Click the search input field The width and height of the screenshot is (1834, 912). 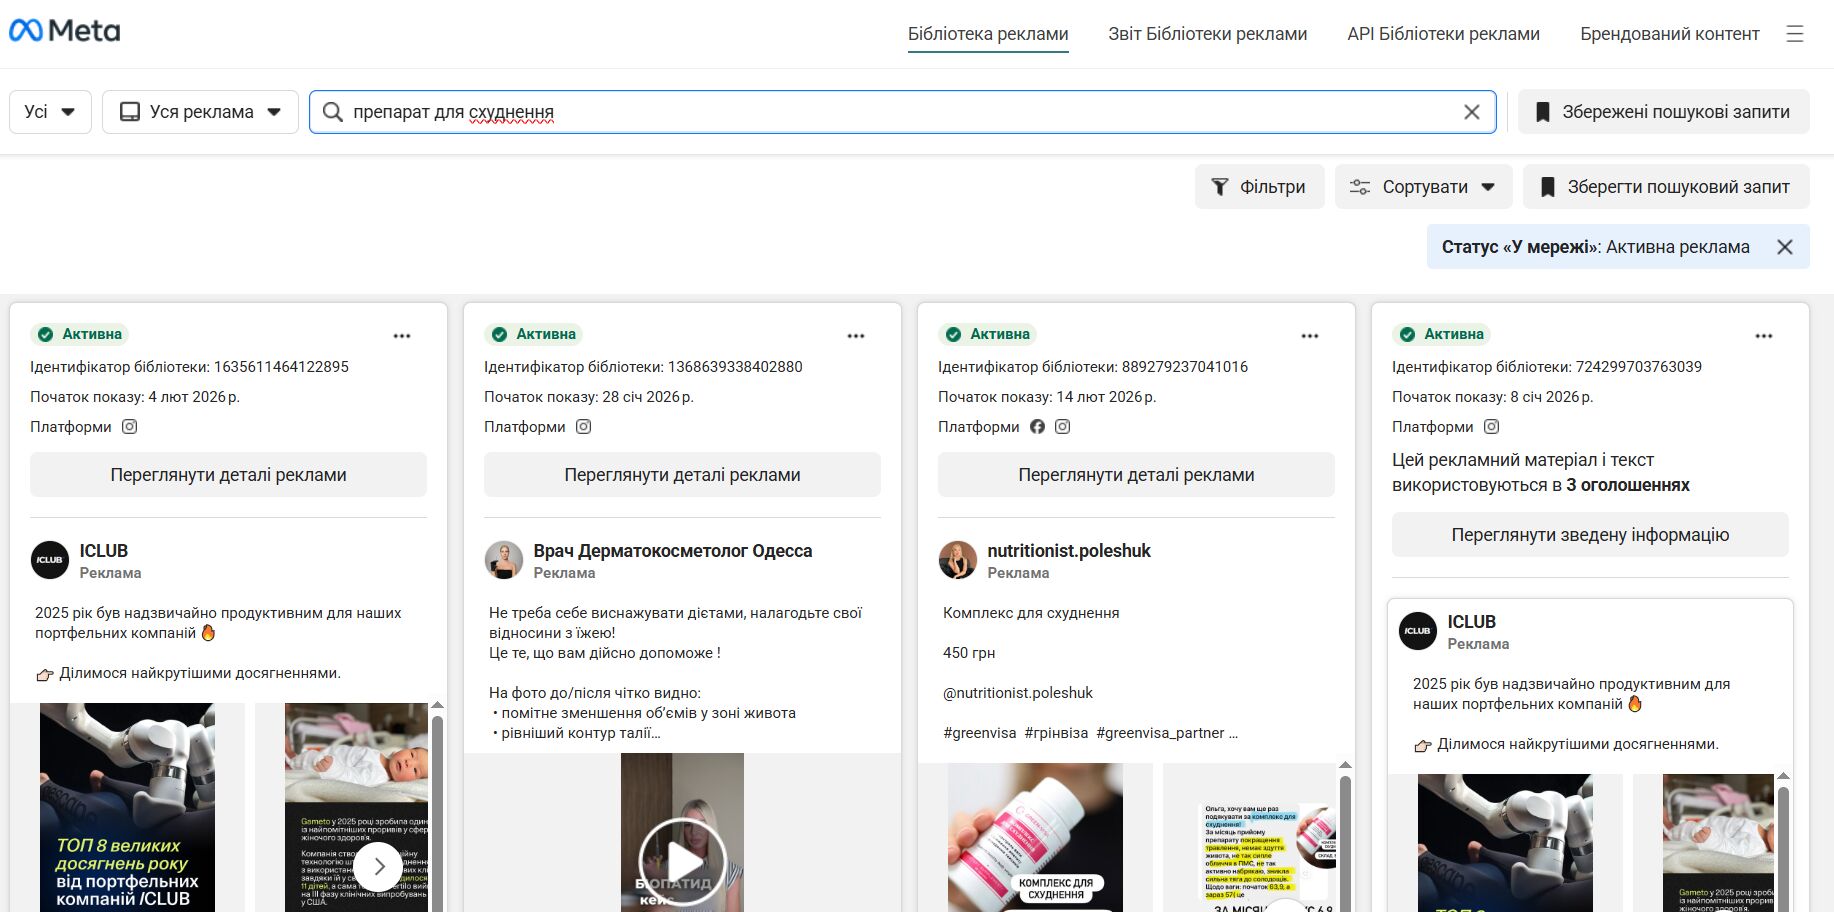(x=902, y=112)
